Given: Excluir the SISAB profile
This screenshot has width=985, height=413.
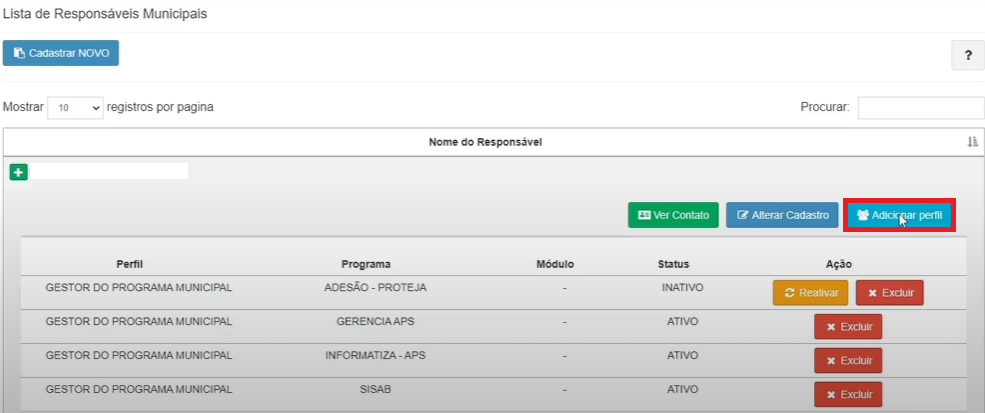Looking at the screenshot, I should [x=848, y=395].
